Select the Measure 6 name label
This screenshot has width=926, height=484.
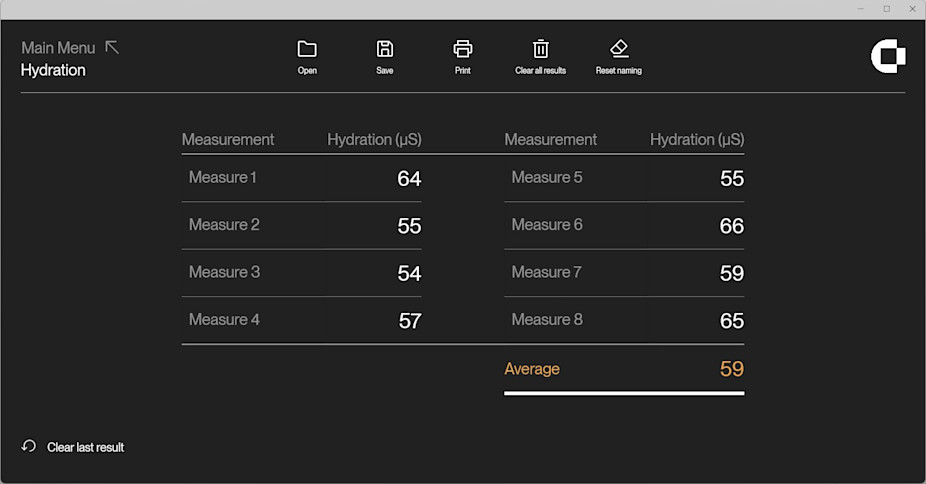click(547, 225)
